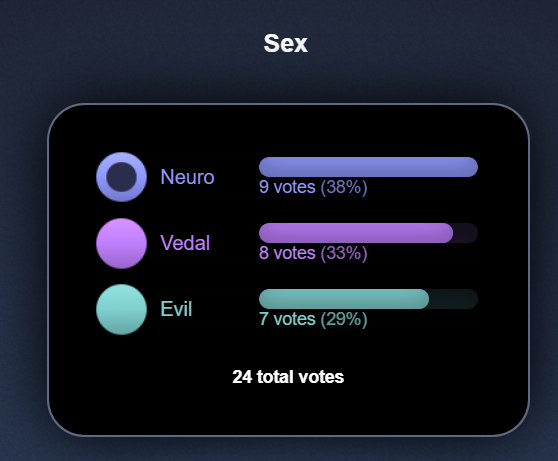Click the '8 votes' count text
Viewport: 558px width, 461px height.
click(x=287, y=253)
